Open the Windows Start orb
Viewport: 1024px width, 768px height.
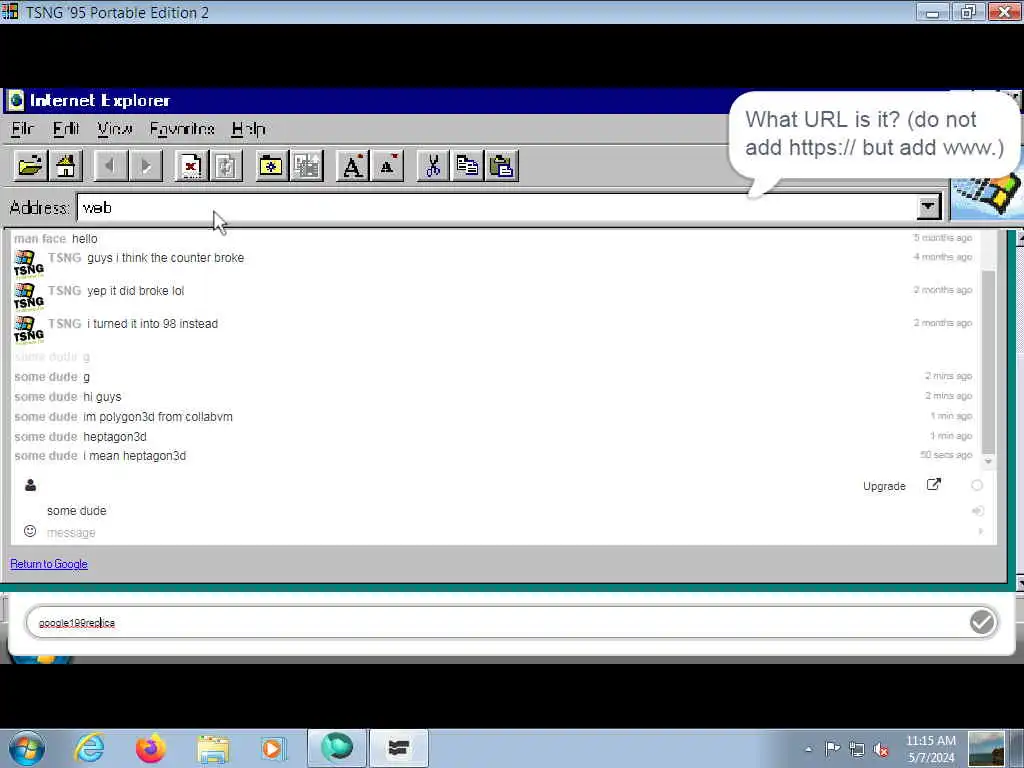point(27,748)
